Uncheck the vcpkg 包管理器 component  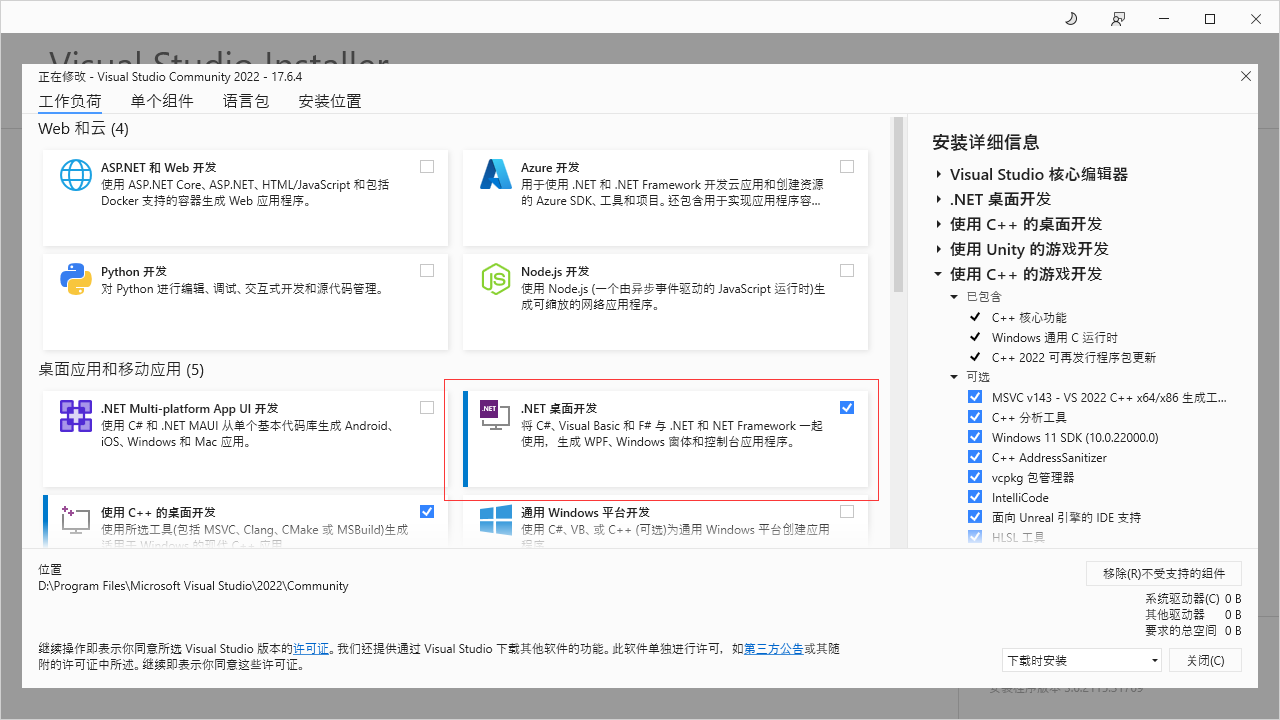point(975,477)
